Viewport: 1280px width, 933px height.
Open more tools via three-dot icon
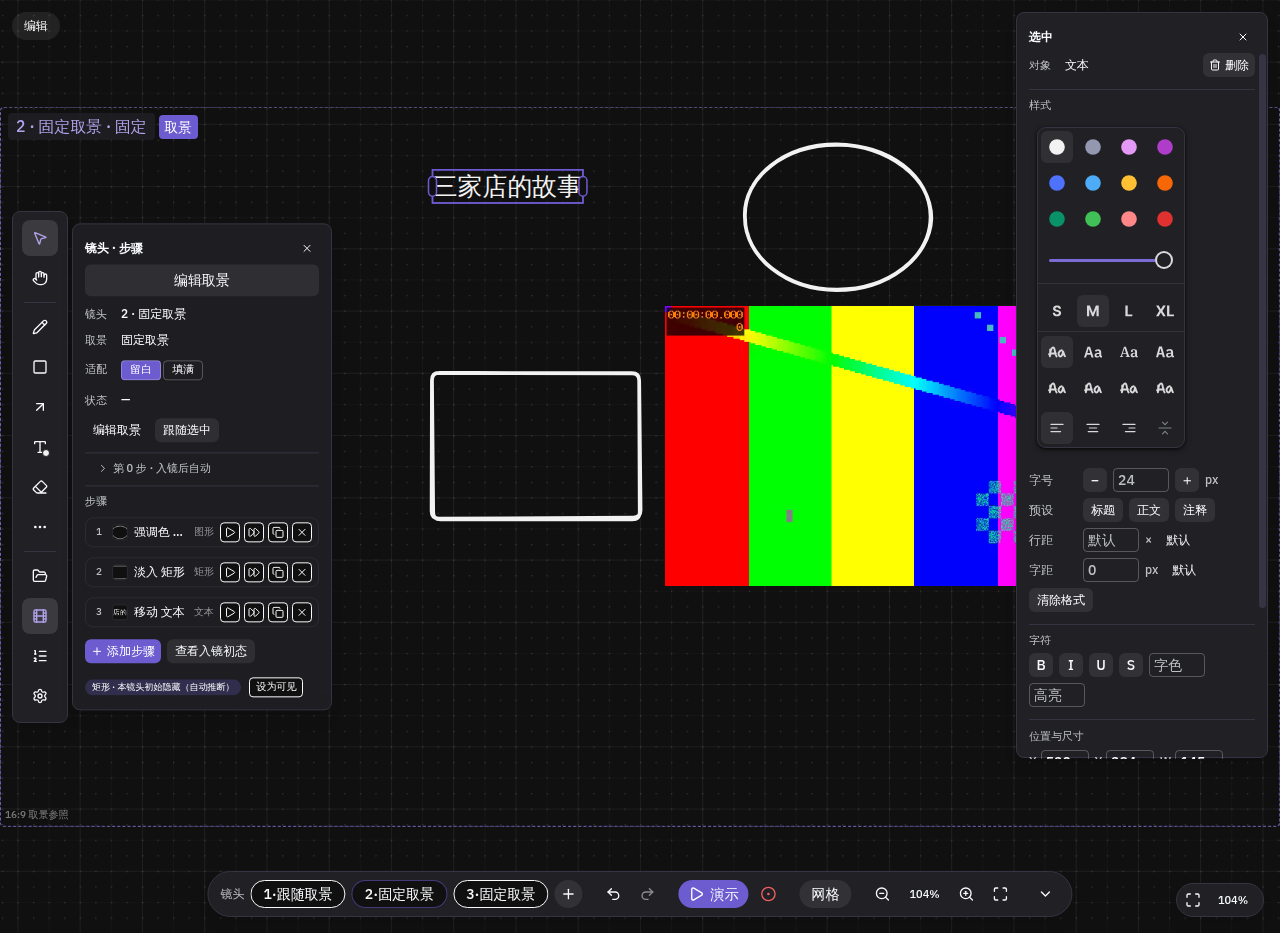[x=40, y=527]
